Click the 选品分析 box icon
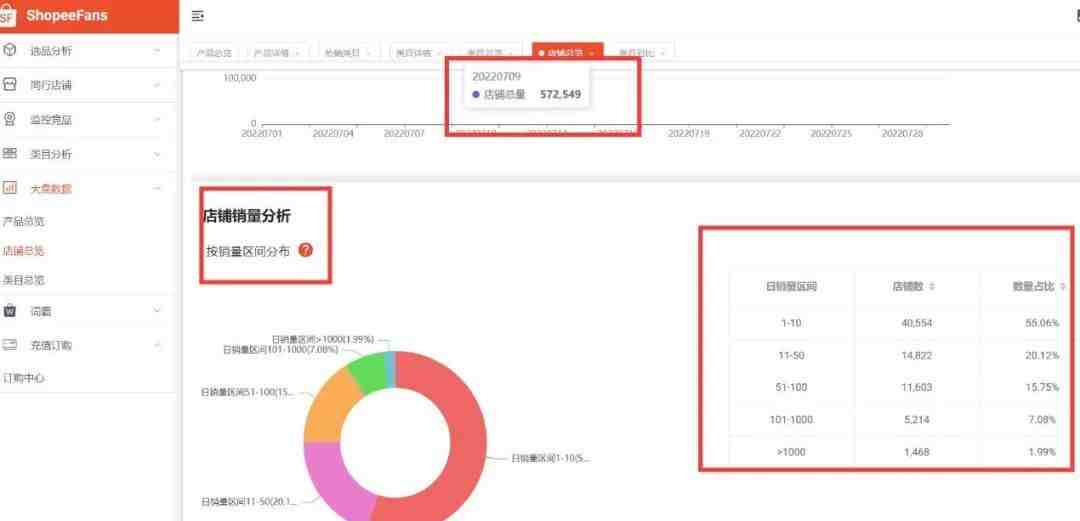Image resolution: width=1080 pixels, height=521 pixels. point(10,50)
